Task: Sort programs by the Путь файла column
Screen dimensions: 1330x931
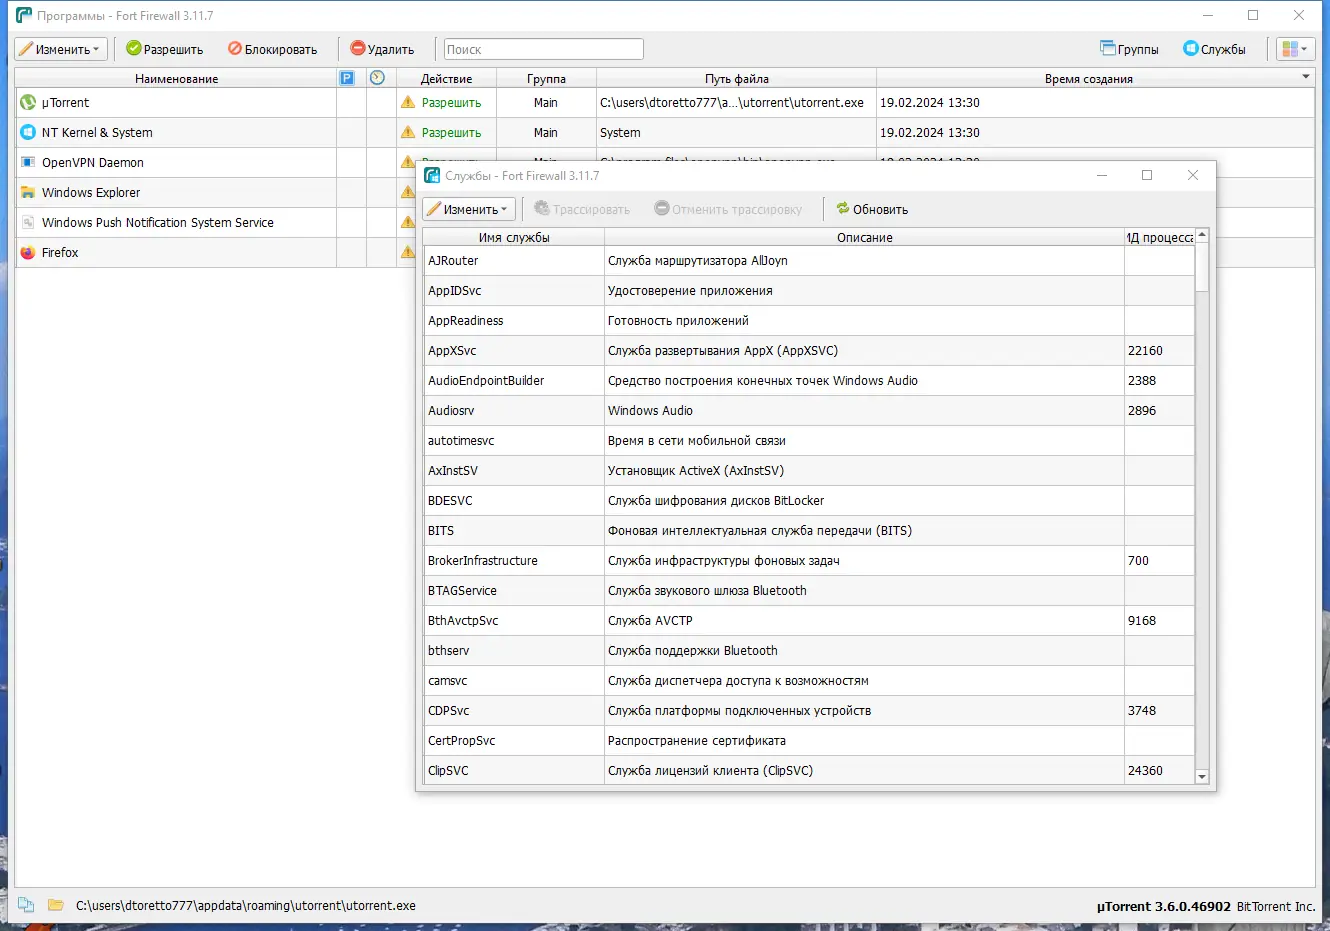Action: (x=736, y=78)
